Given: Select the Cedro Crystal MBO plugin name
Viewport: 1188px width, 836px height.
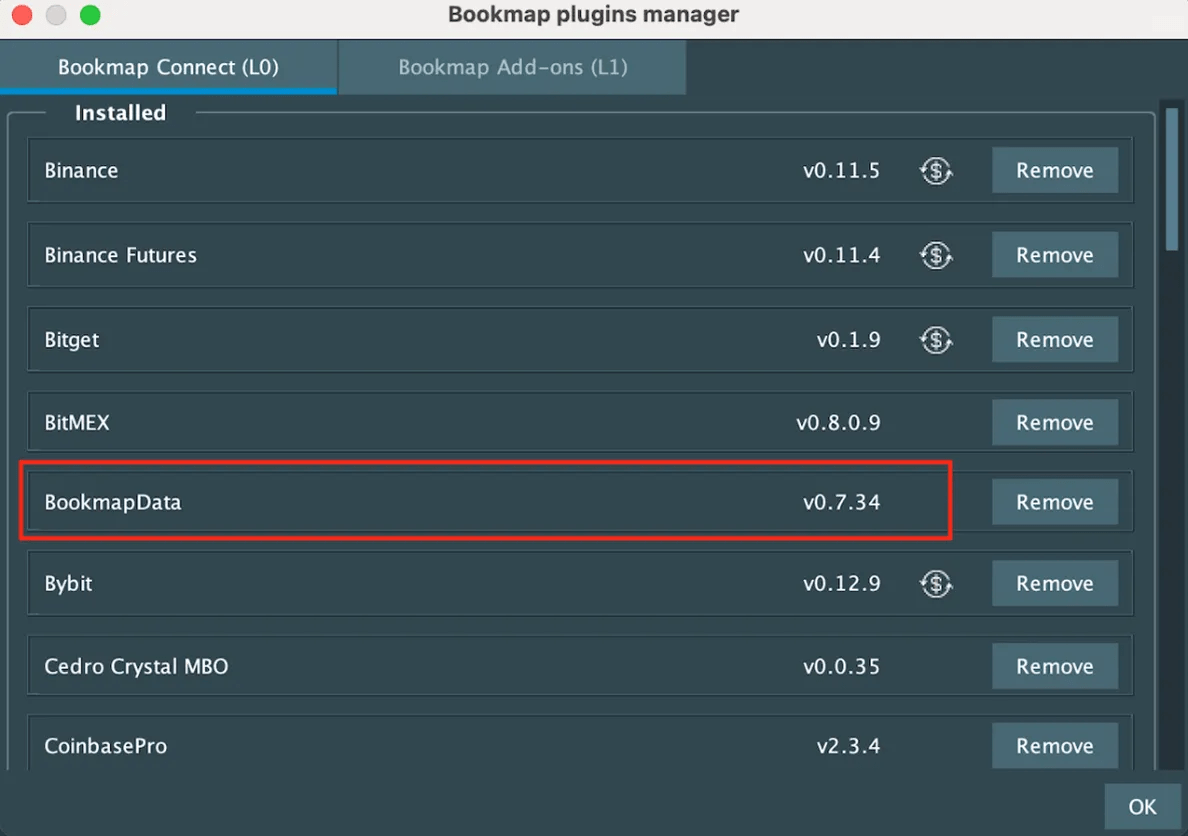Looking at the screenshot, I should tap(136, 666).
